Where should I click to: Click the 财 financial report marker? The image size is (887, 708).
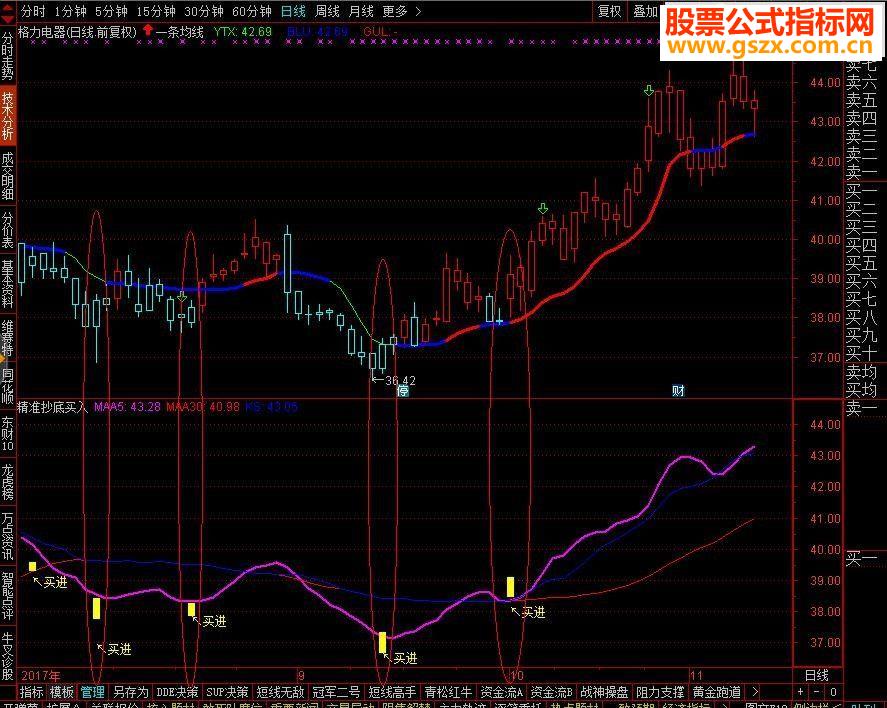(x=678, y=390)
